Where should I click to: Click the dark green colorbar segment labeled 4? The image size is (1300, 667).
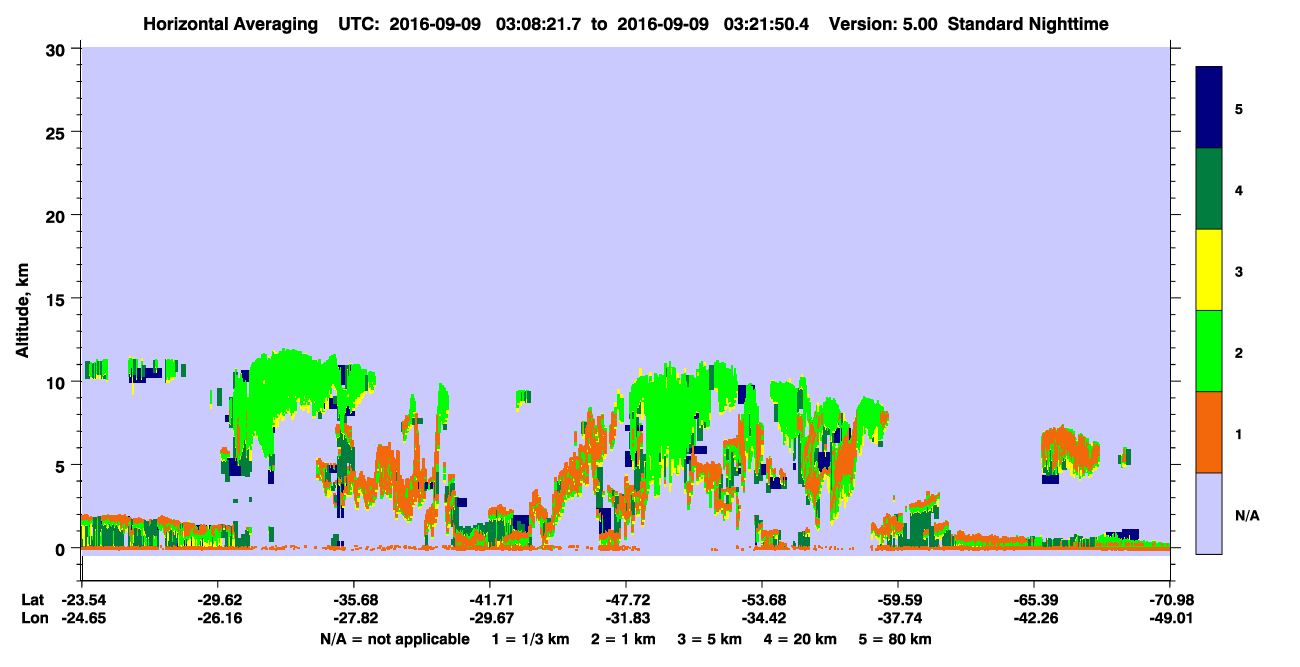tap(1209, 189)
